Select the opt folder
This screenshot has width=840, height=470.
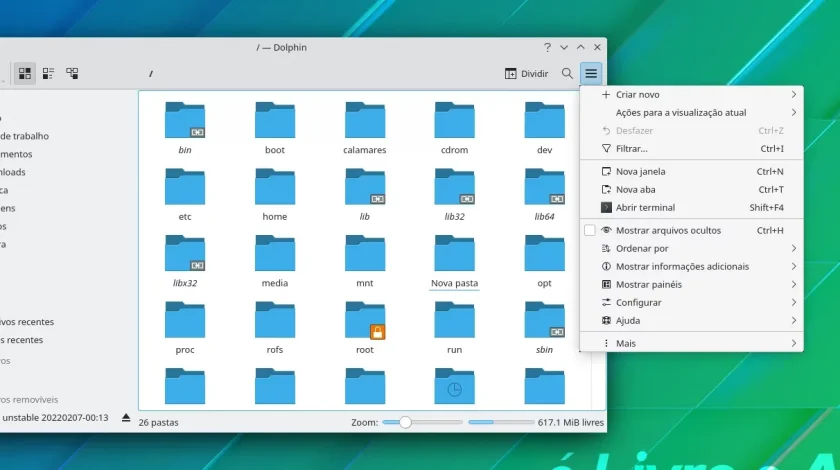coord(544,261)
